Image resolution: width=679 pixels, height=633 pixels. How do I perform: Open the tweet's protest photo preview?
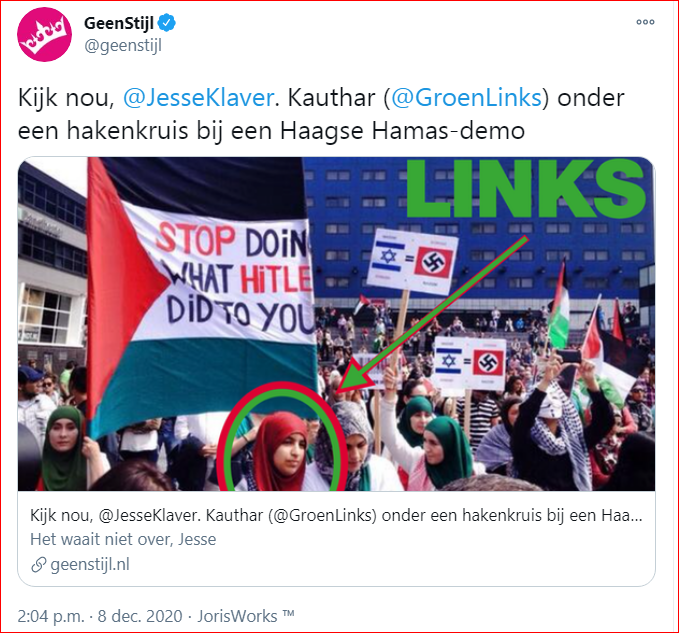(x=336, y=324)
